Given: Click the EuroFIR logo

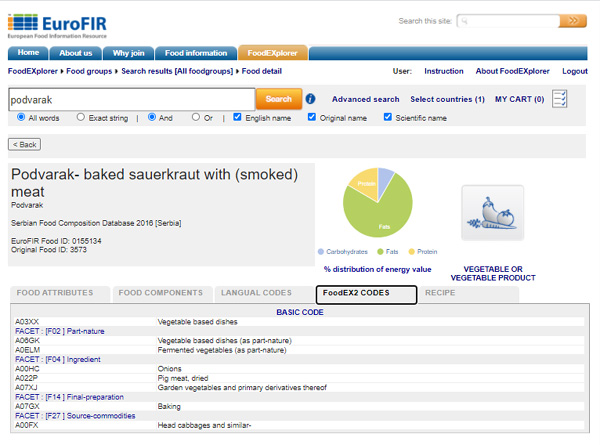Looking at the screenshot, I should pos(57,26).
